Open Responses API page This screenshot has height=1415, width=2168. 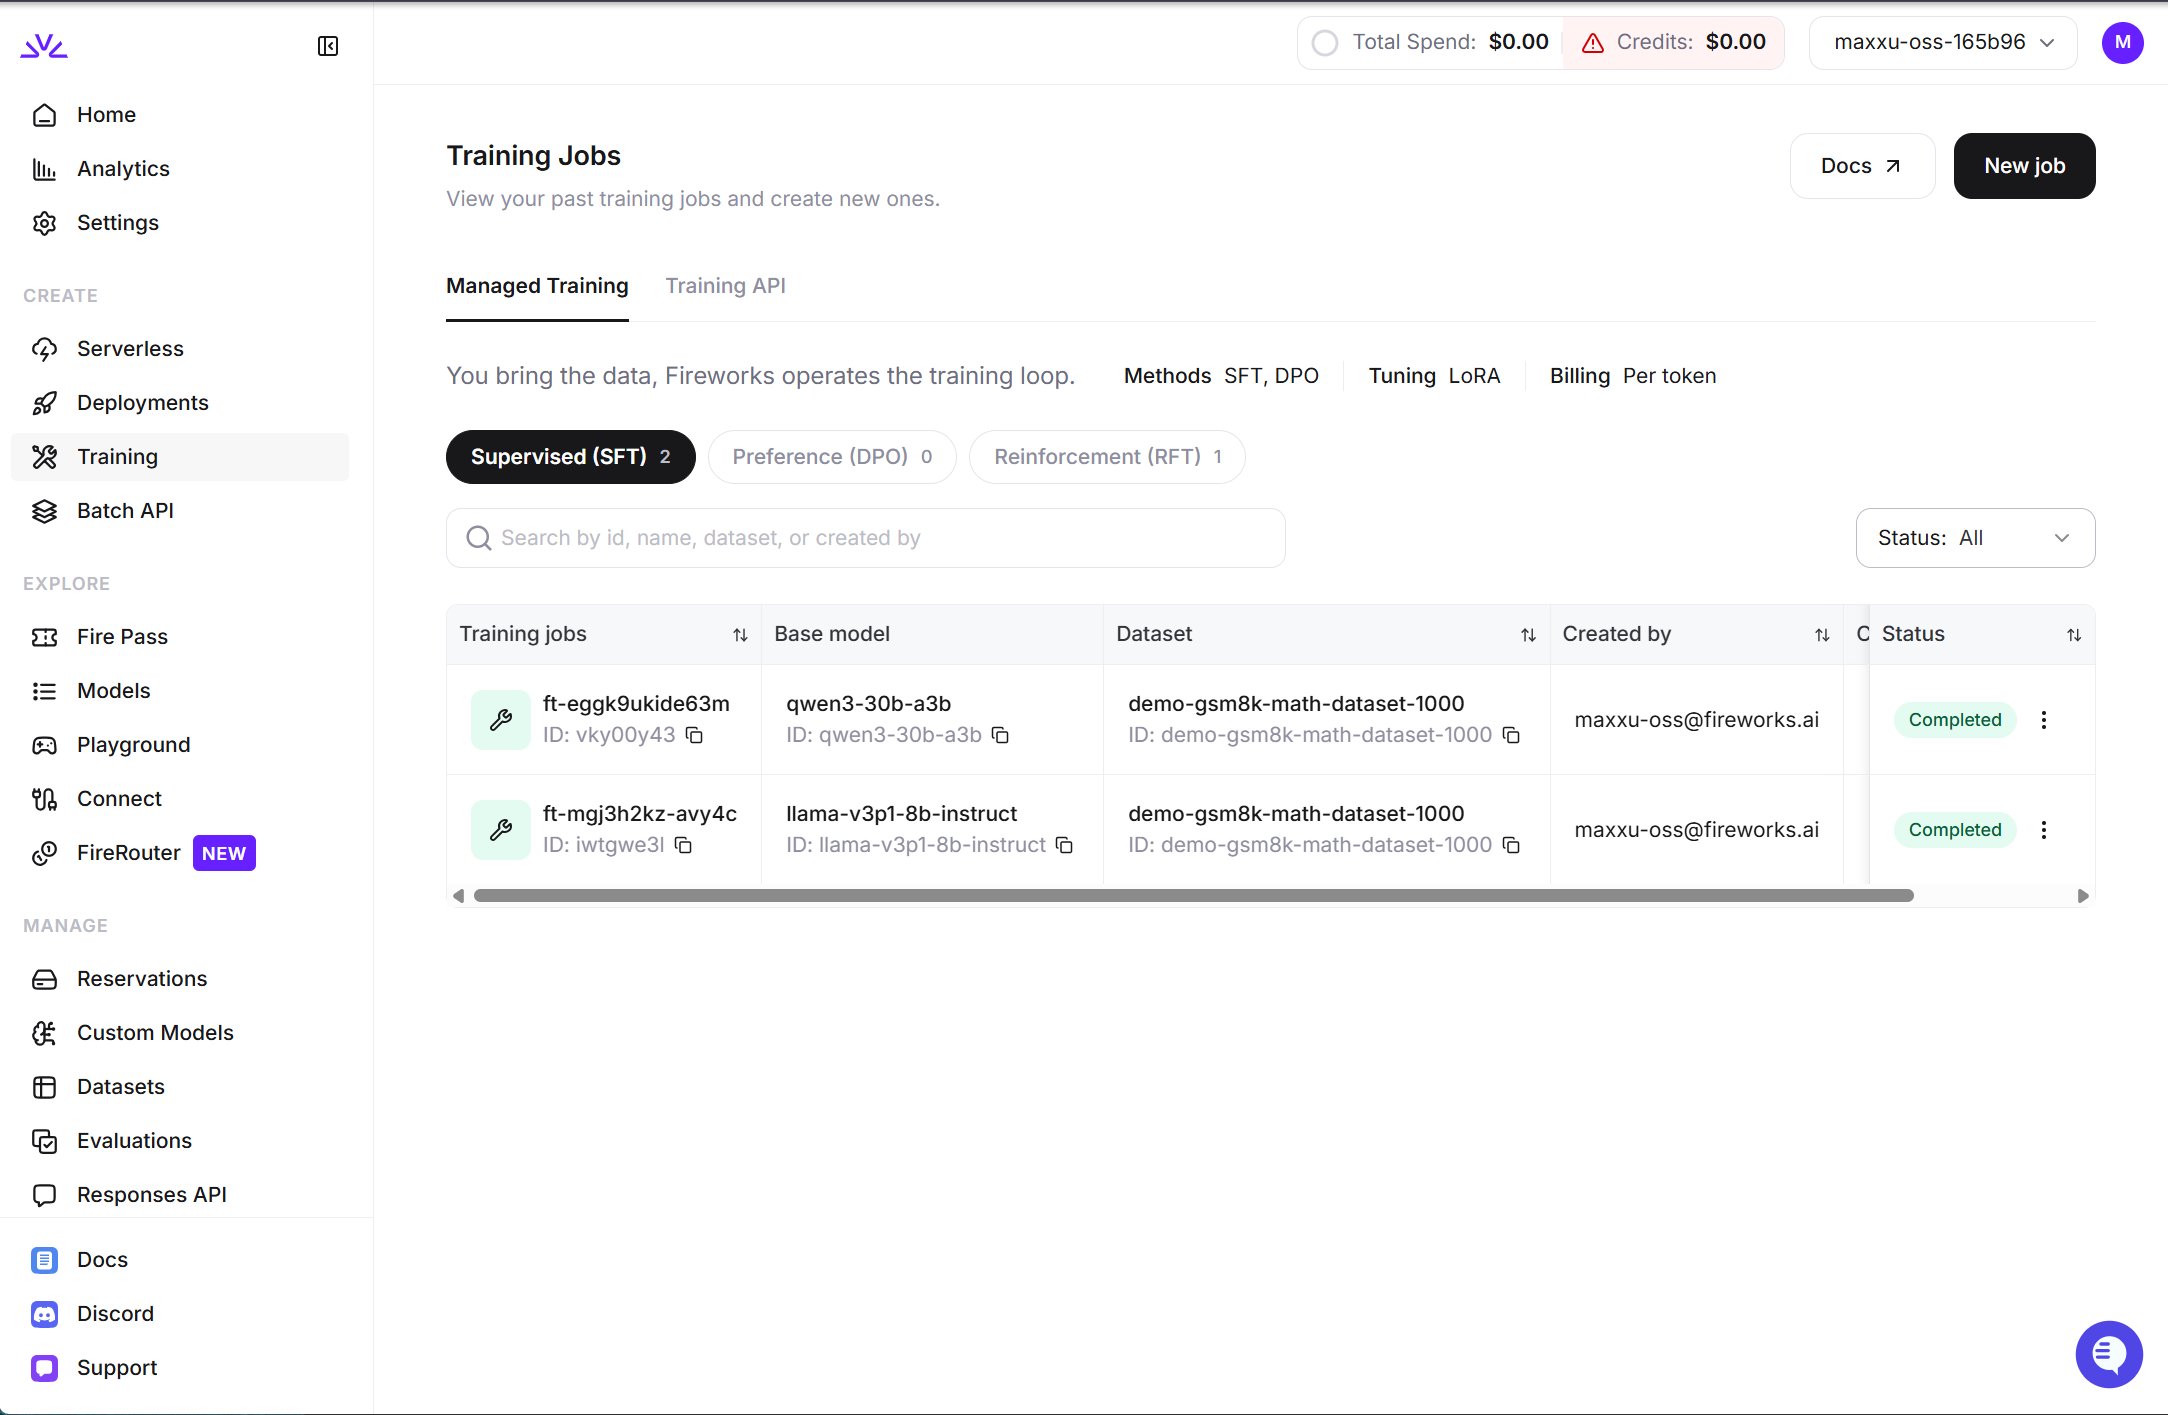click(180, 1195)
